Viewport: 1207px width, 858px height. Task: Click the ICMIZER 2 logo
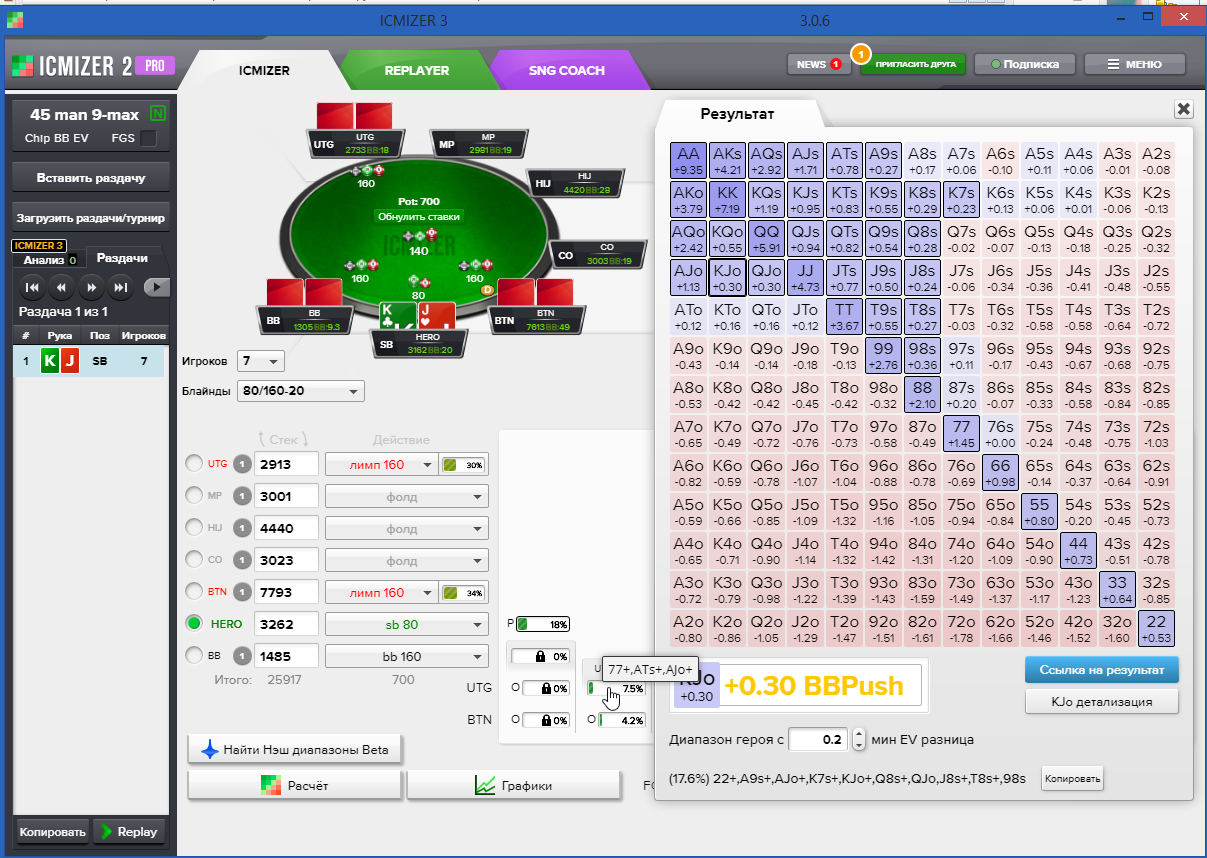(x=72, y=66)
